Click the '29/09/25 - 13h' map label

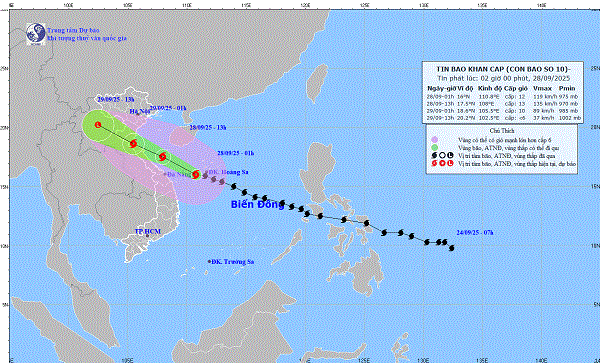(116, 99)
